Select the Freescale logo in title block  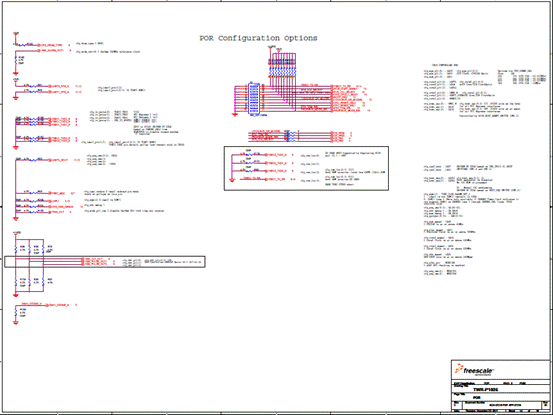click(474, 370)
